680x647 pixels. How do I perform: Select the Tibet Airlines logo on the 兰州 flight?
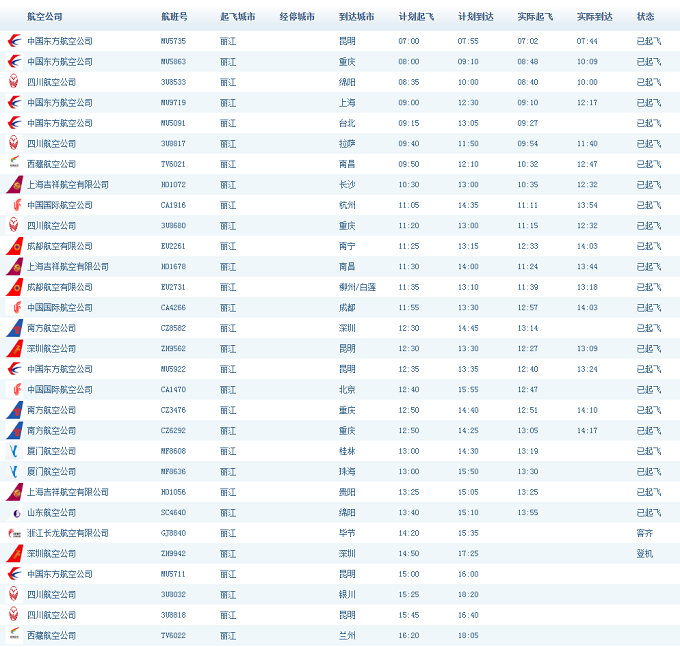click(14, 636)
